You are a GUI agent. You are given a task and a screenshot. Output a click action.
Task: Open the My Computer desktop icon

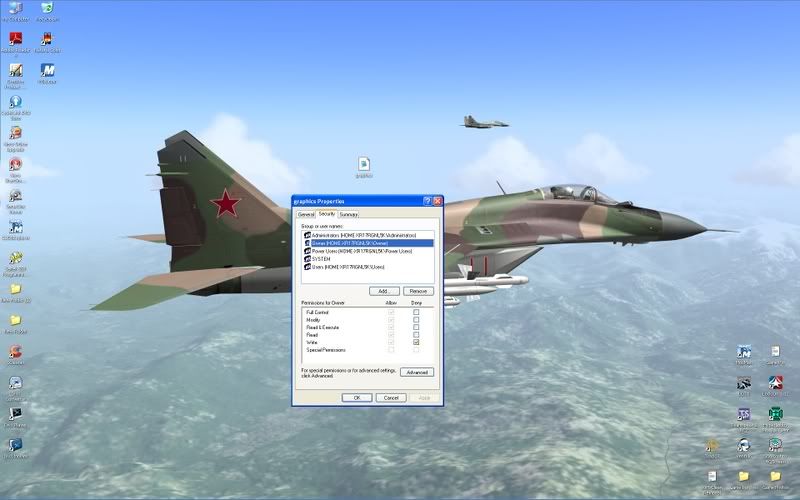click(15, 11)
